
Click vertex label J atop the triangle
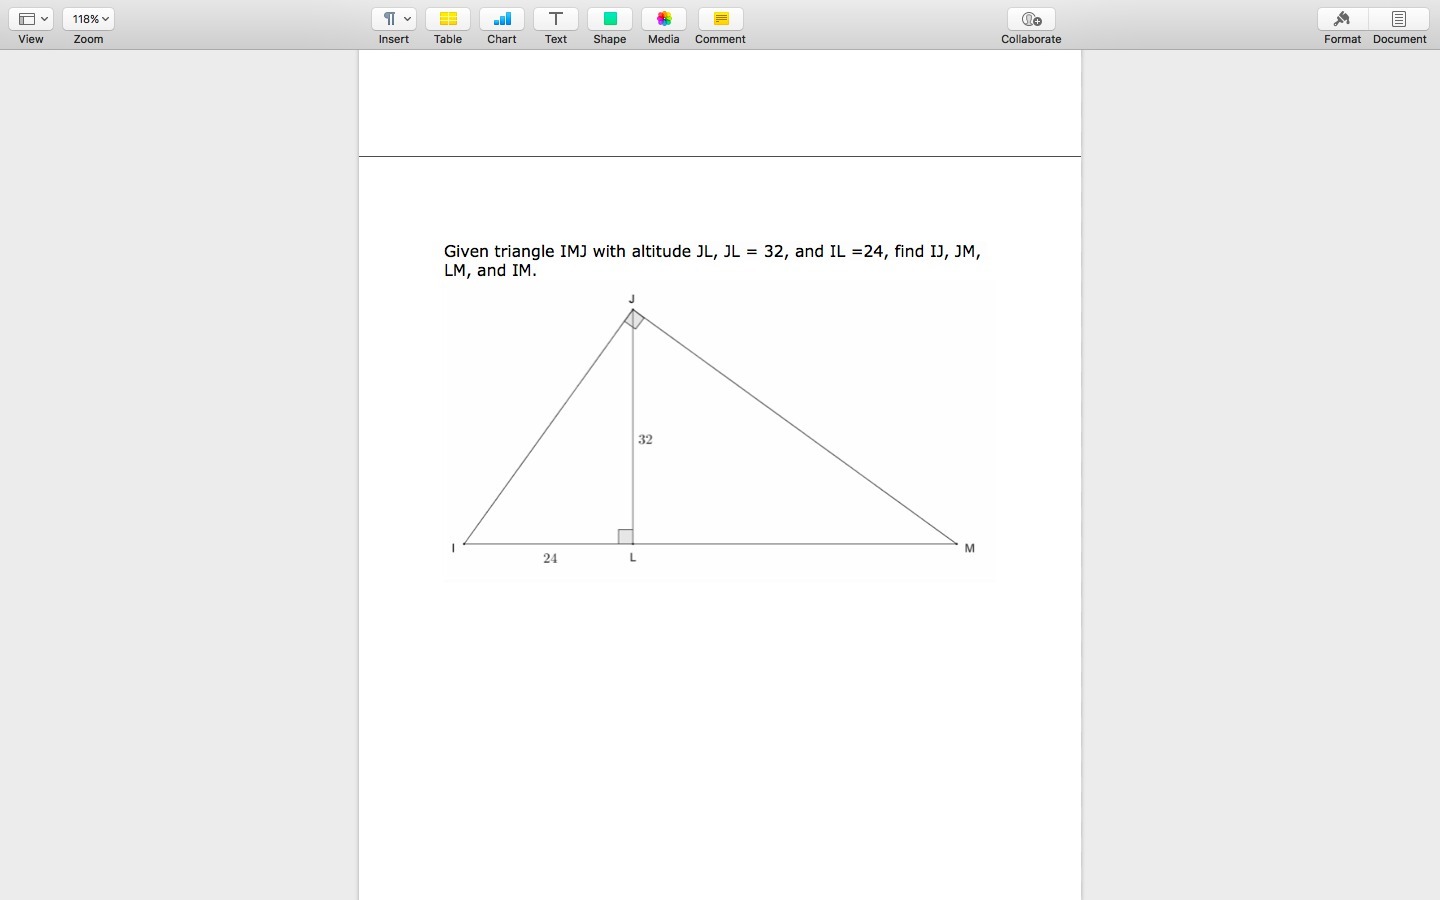tap(632, 299)
